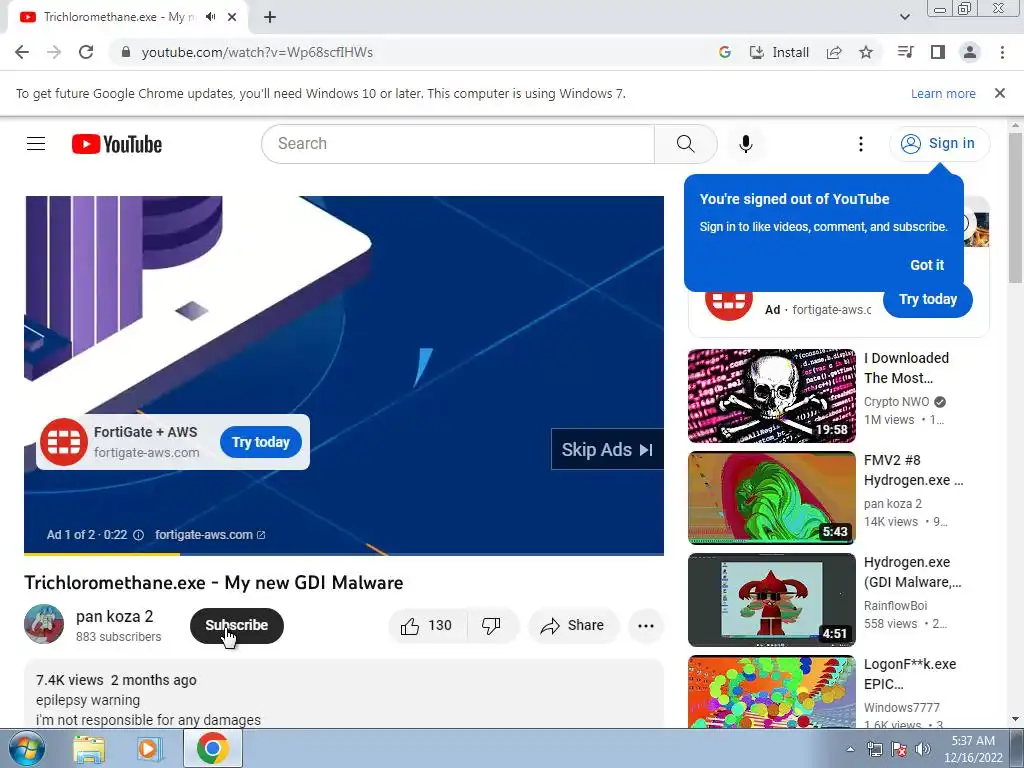This screenshot has height=768, width=1024.
Task: Open the tab search dropdown chevron
Action: point(904,17)
